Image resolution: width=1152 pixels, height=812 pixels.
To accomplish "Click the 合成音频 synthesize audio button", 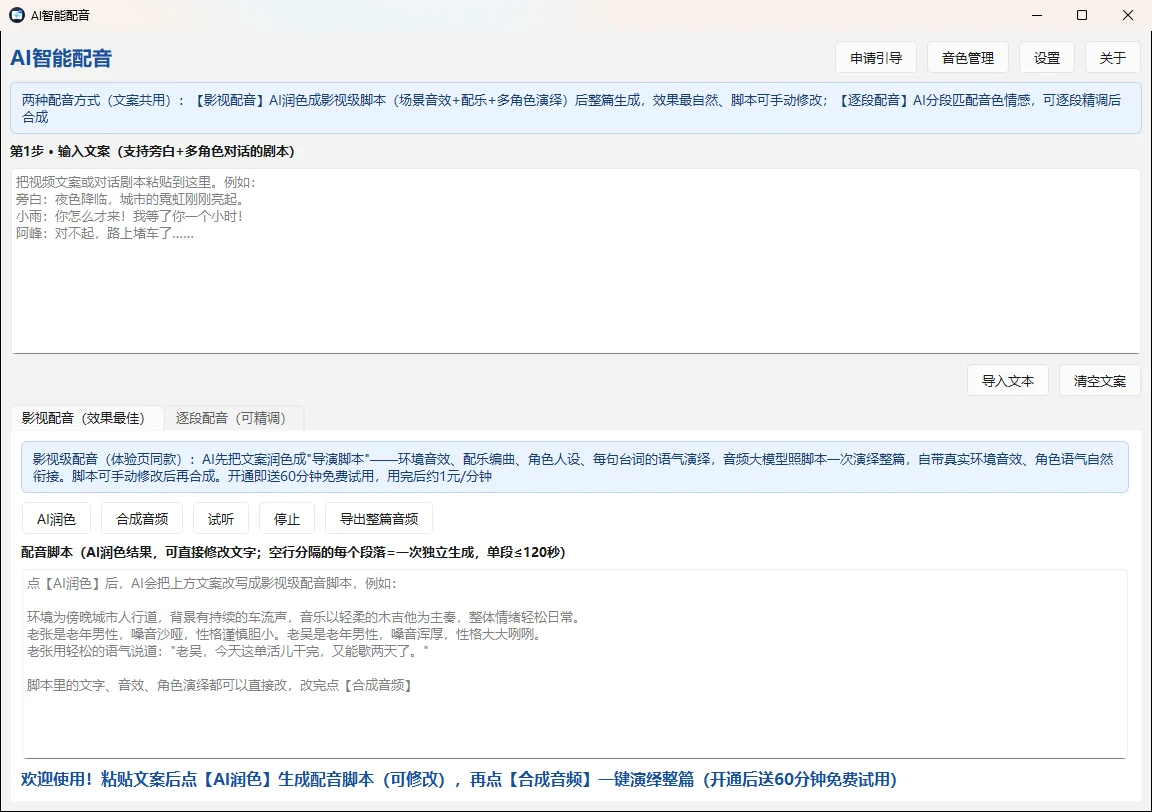I will [142, 519].
